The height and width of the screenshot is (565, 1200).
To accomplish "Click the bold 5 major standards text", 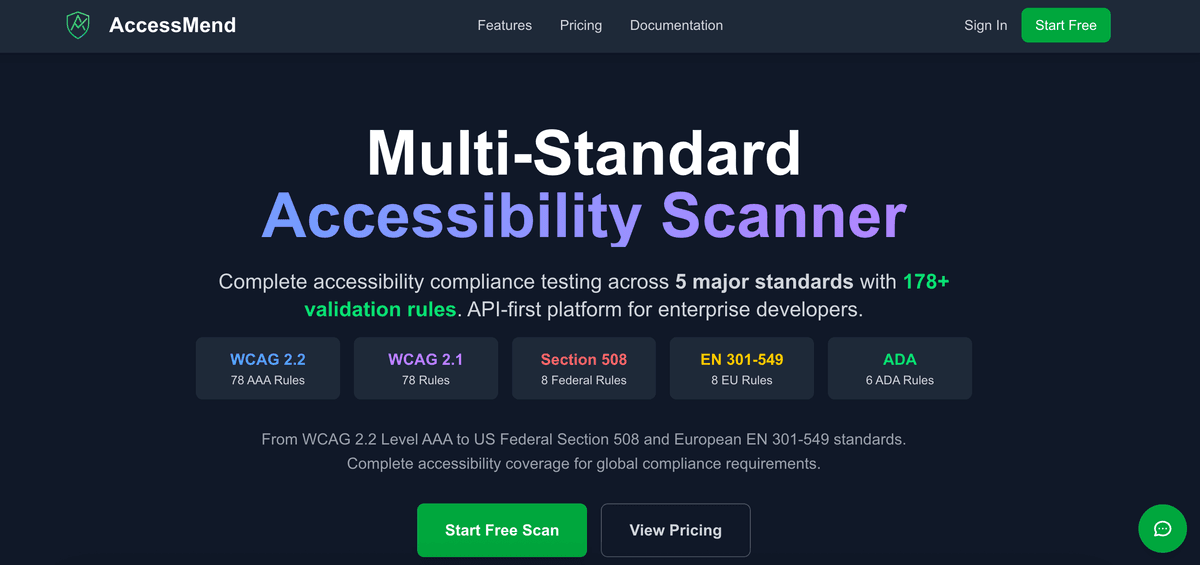I will pyautogui.click(x=764, y=282).
